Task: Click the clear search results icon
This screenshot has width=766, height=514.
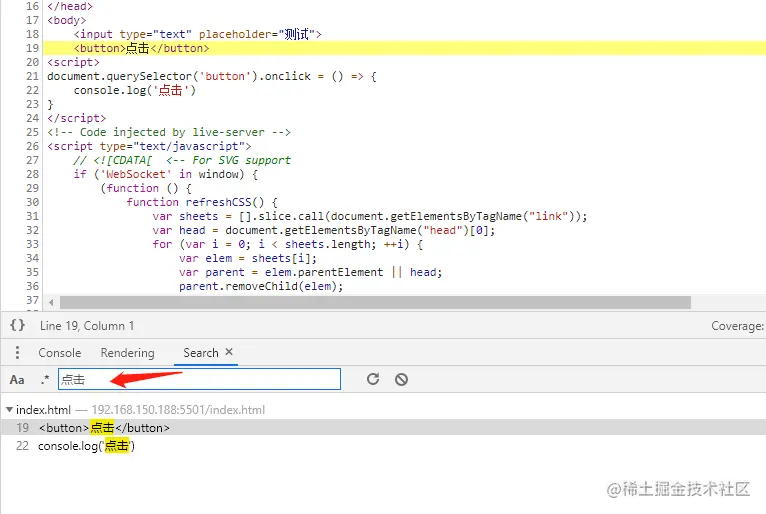Action: point(402,379)
